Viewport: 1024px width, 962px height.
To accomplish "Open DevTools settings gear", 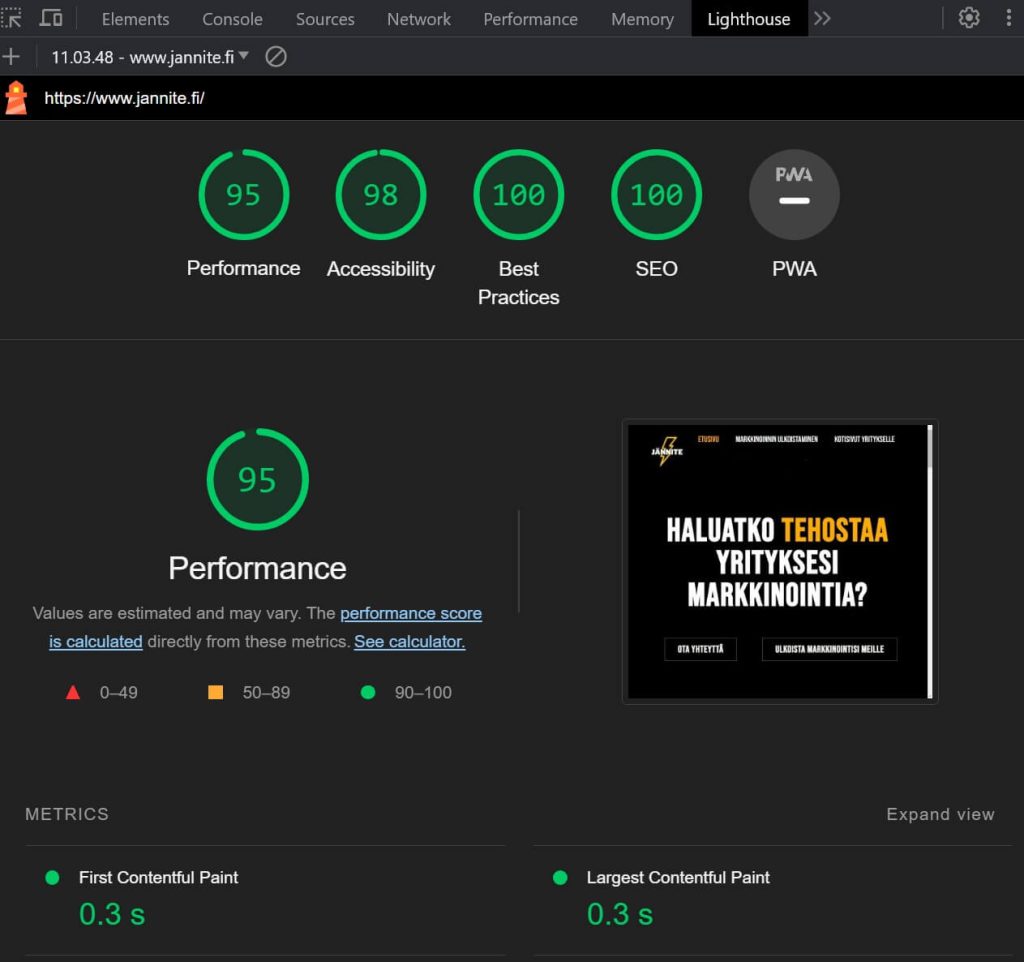I will point(968,18).
